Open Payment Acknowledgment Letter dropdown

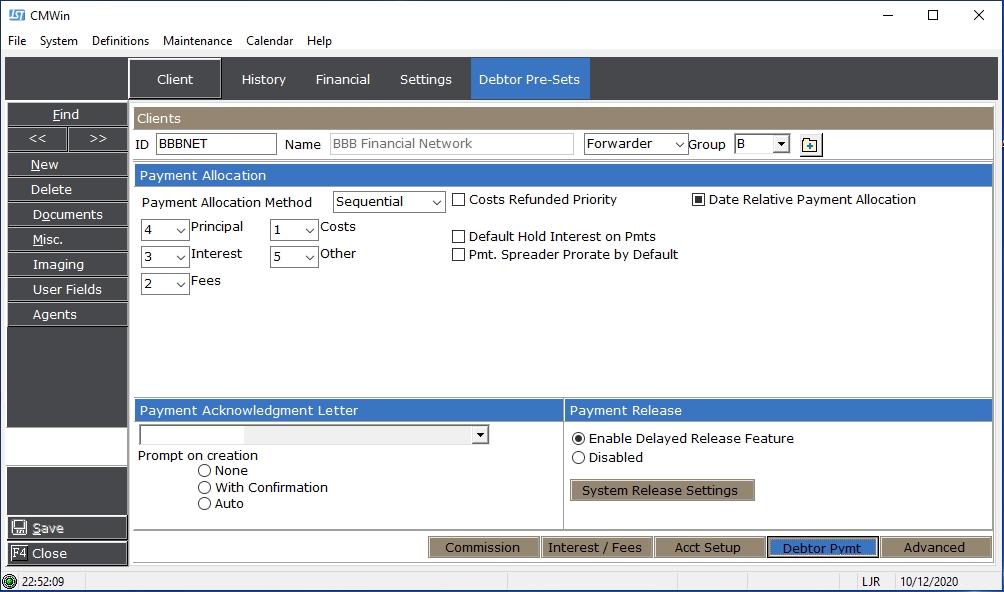click(480, 435)
